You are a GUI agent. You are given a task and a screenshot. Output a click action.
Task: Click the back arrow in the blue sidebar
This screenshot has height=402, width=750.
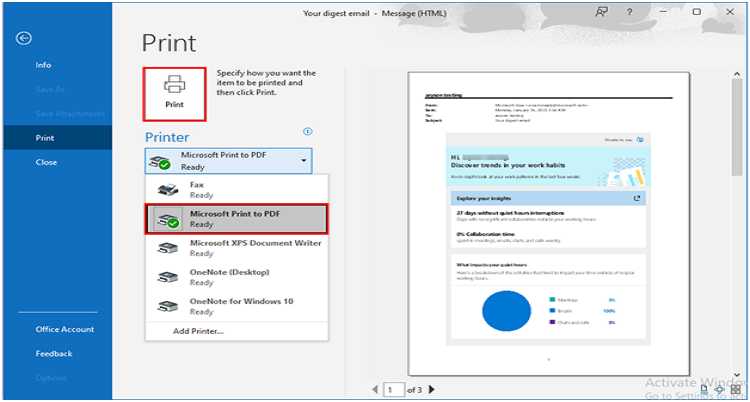coord(24,38)
